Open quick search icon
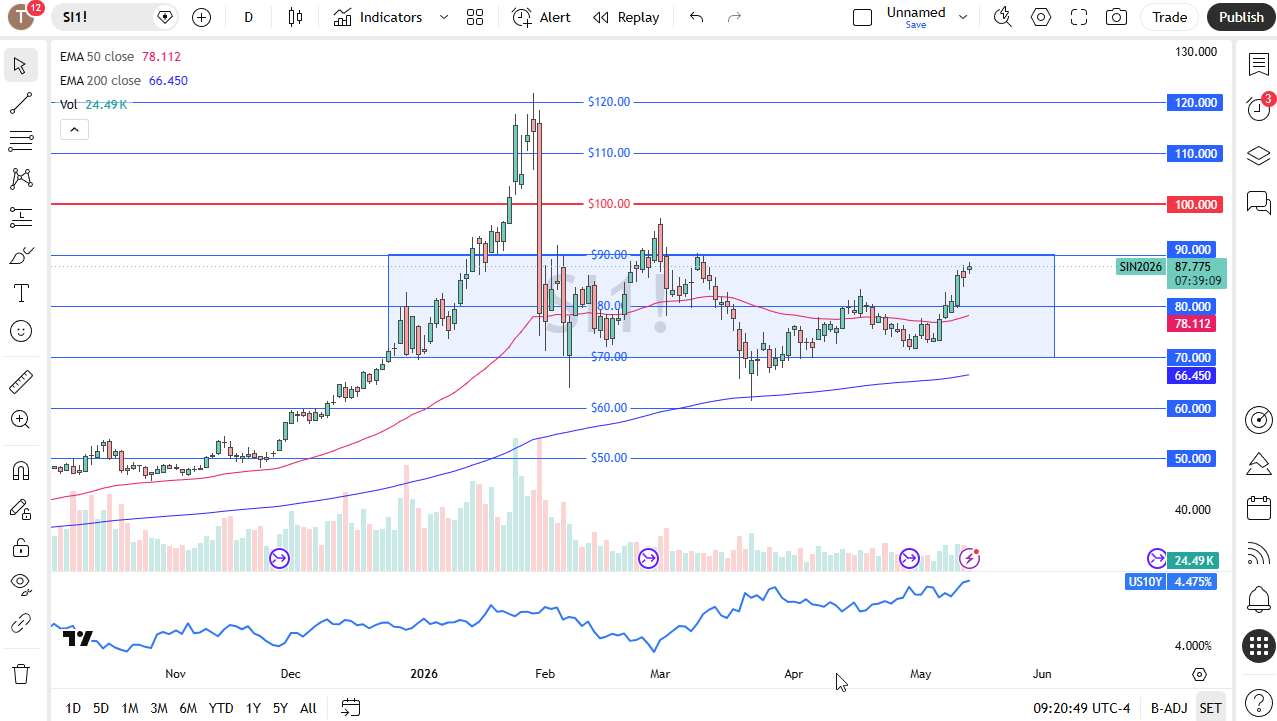1277x721 pixels. (x=1002, y=17)
